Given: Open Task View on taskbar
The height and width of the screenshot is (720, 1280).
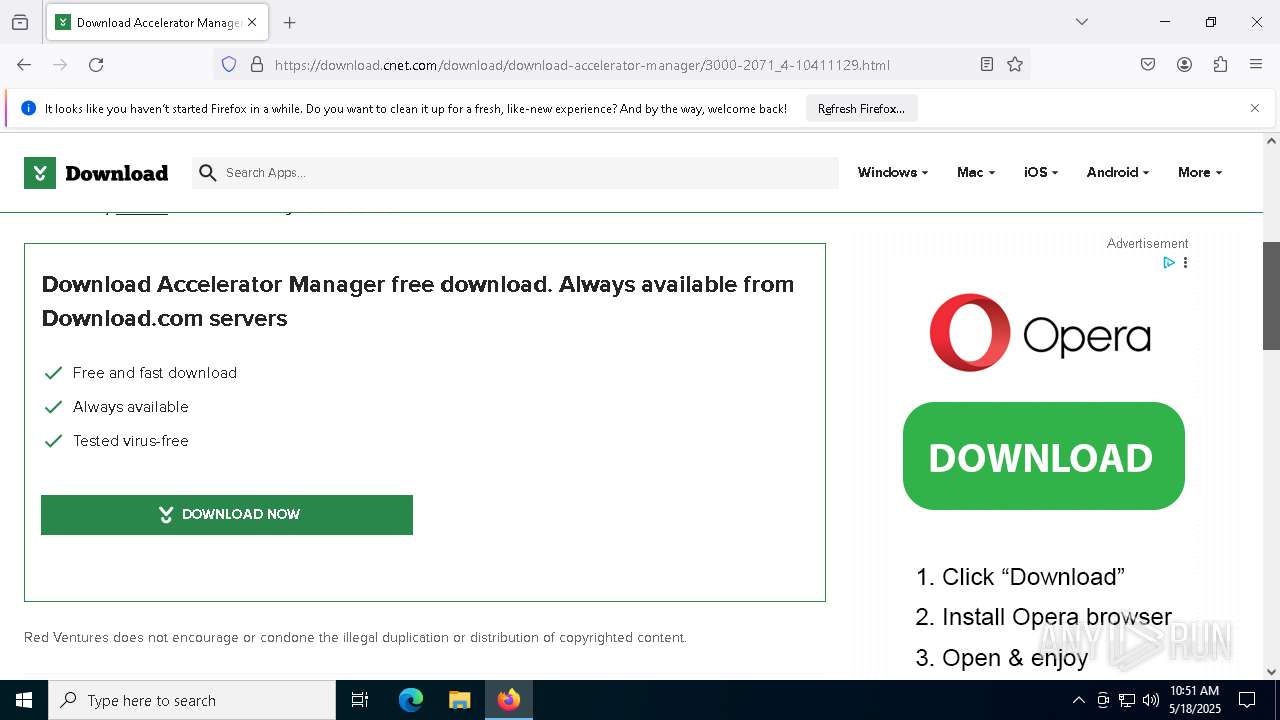Looking at the screenshot, I should point(360,700).
